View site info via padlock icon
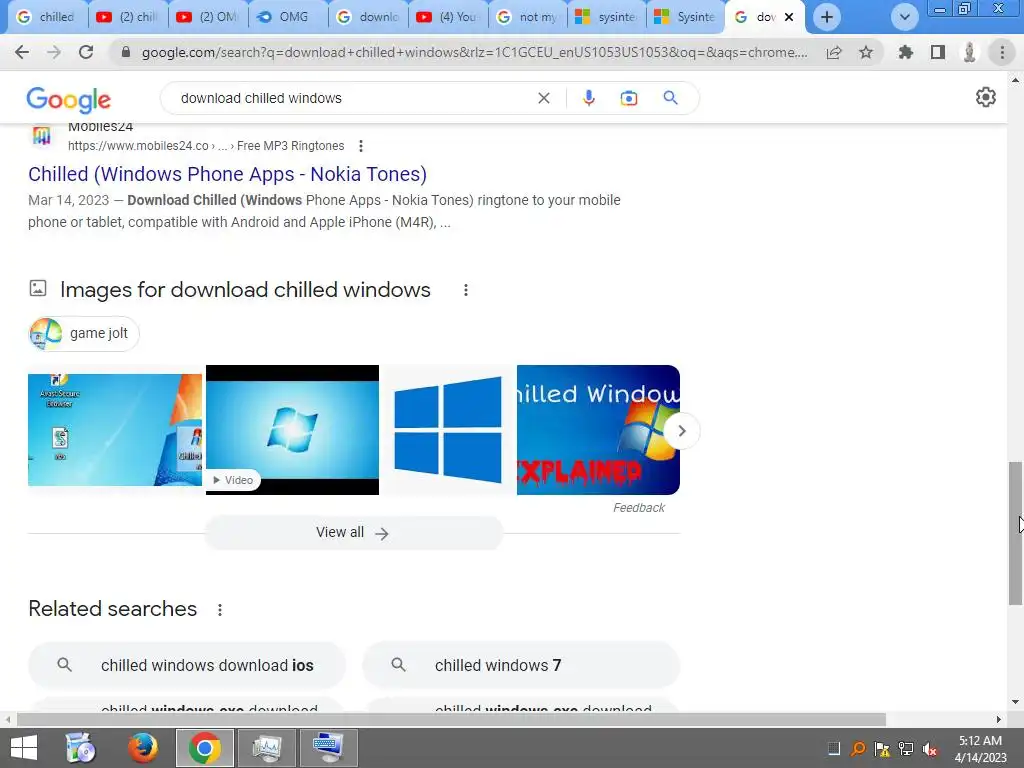Viewport: 1024px width, 768px height. tap(126, 52)
